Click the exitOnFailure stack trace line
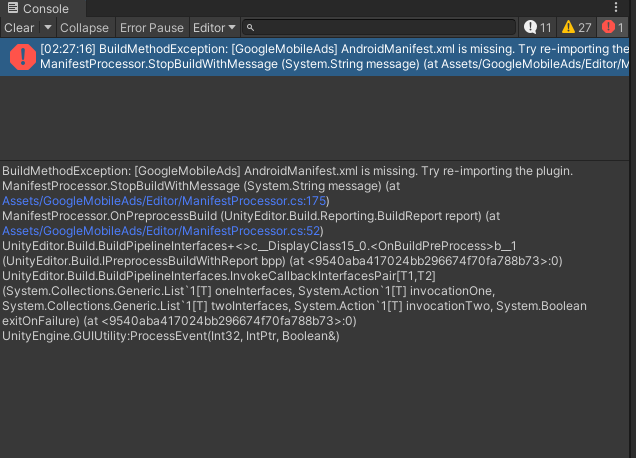This screenshot has width=636, height=458. pos(179,321)
